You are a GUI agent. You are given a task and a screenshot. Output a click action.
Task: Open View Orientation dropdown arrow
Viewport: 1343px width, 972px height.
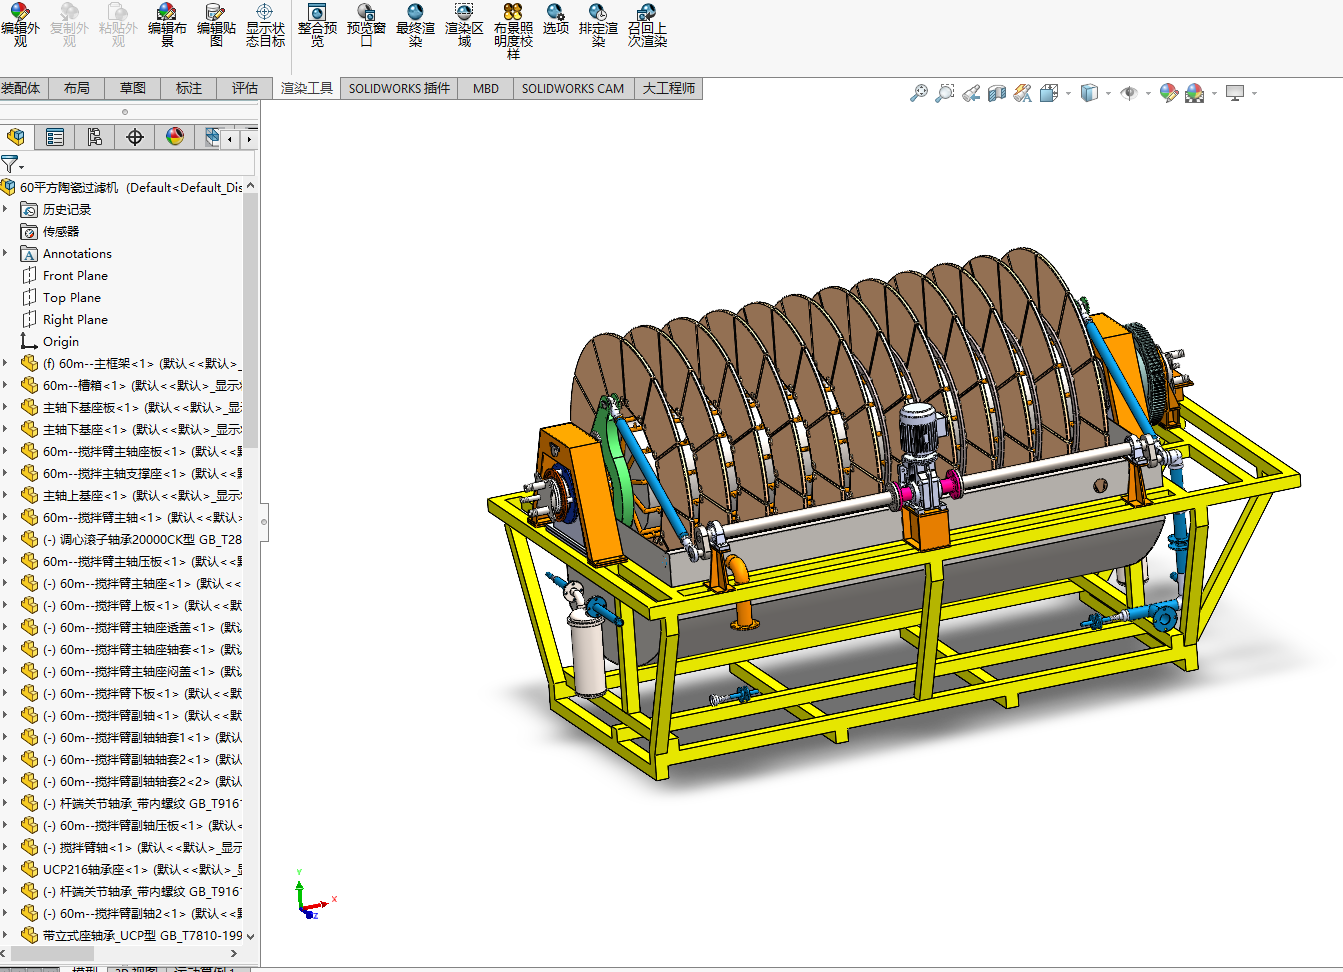(x=1068, y=93)
